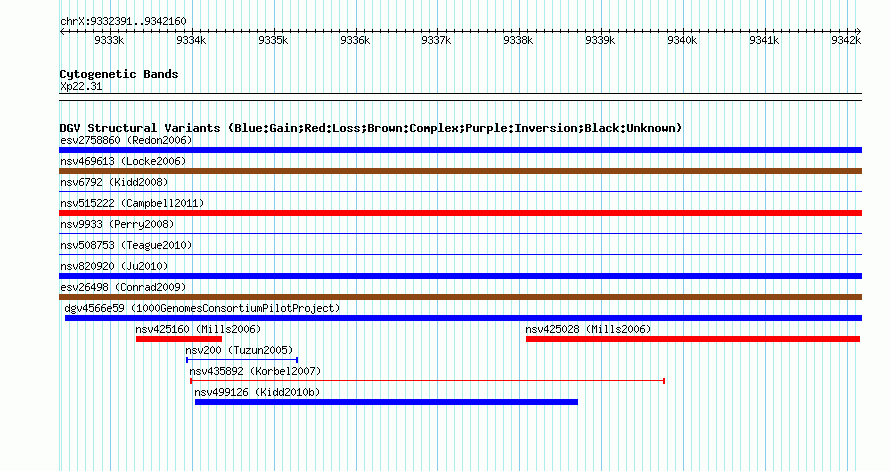Click the nsv820920 (Ju2010) blue bar

460,276
